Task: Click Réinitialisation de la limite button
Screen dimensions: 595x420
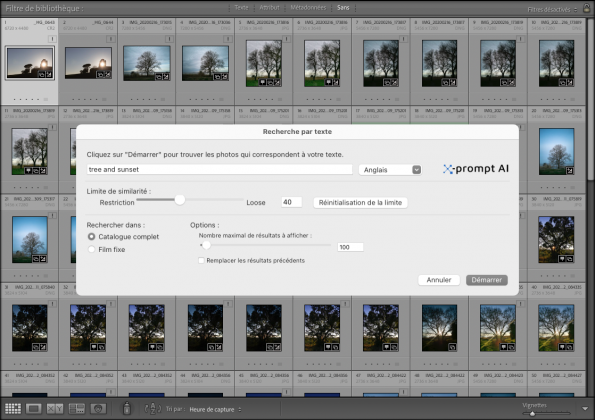Action: (360, 203)
